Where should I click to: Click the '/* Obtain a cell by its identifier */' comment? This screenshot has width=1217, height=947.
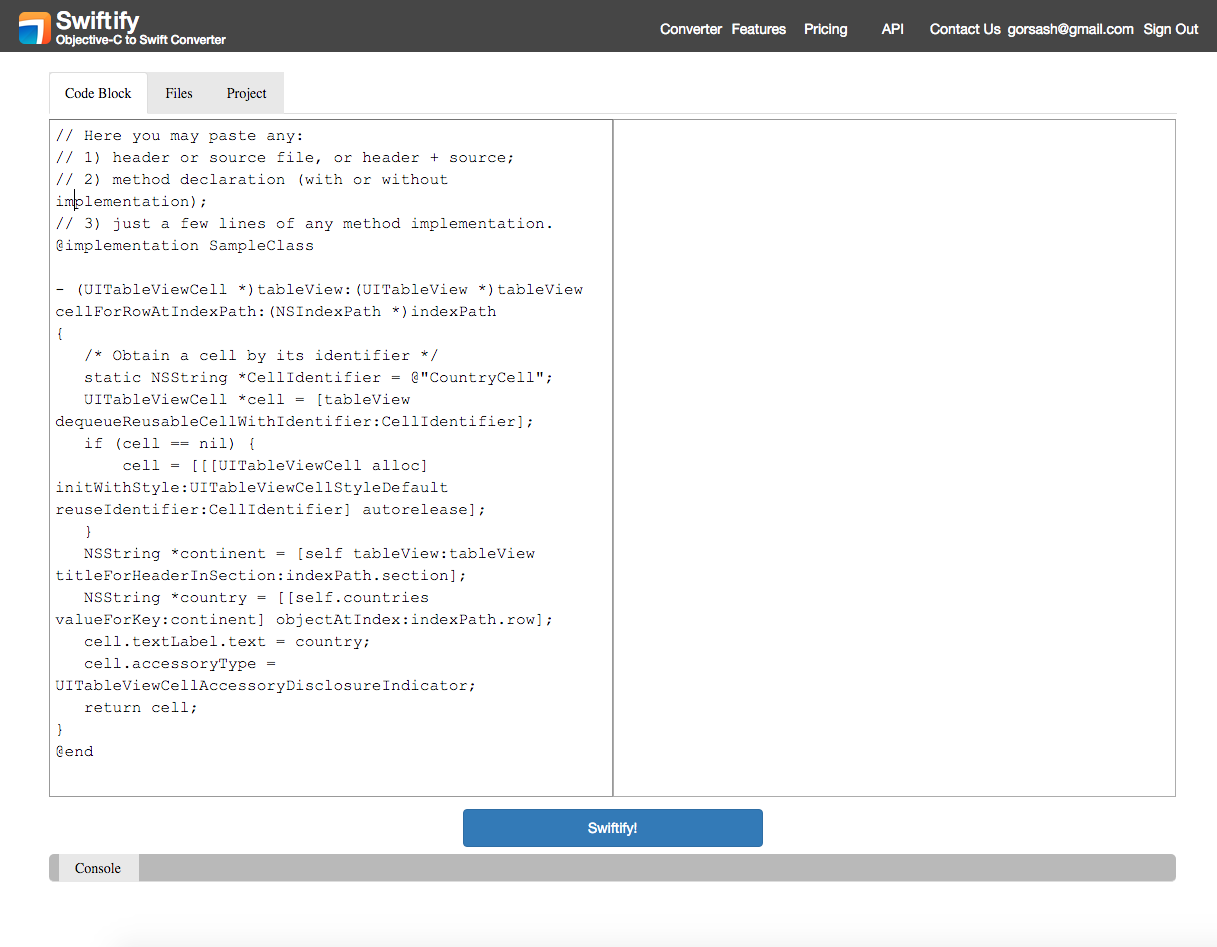(x=261, y=355)
